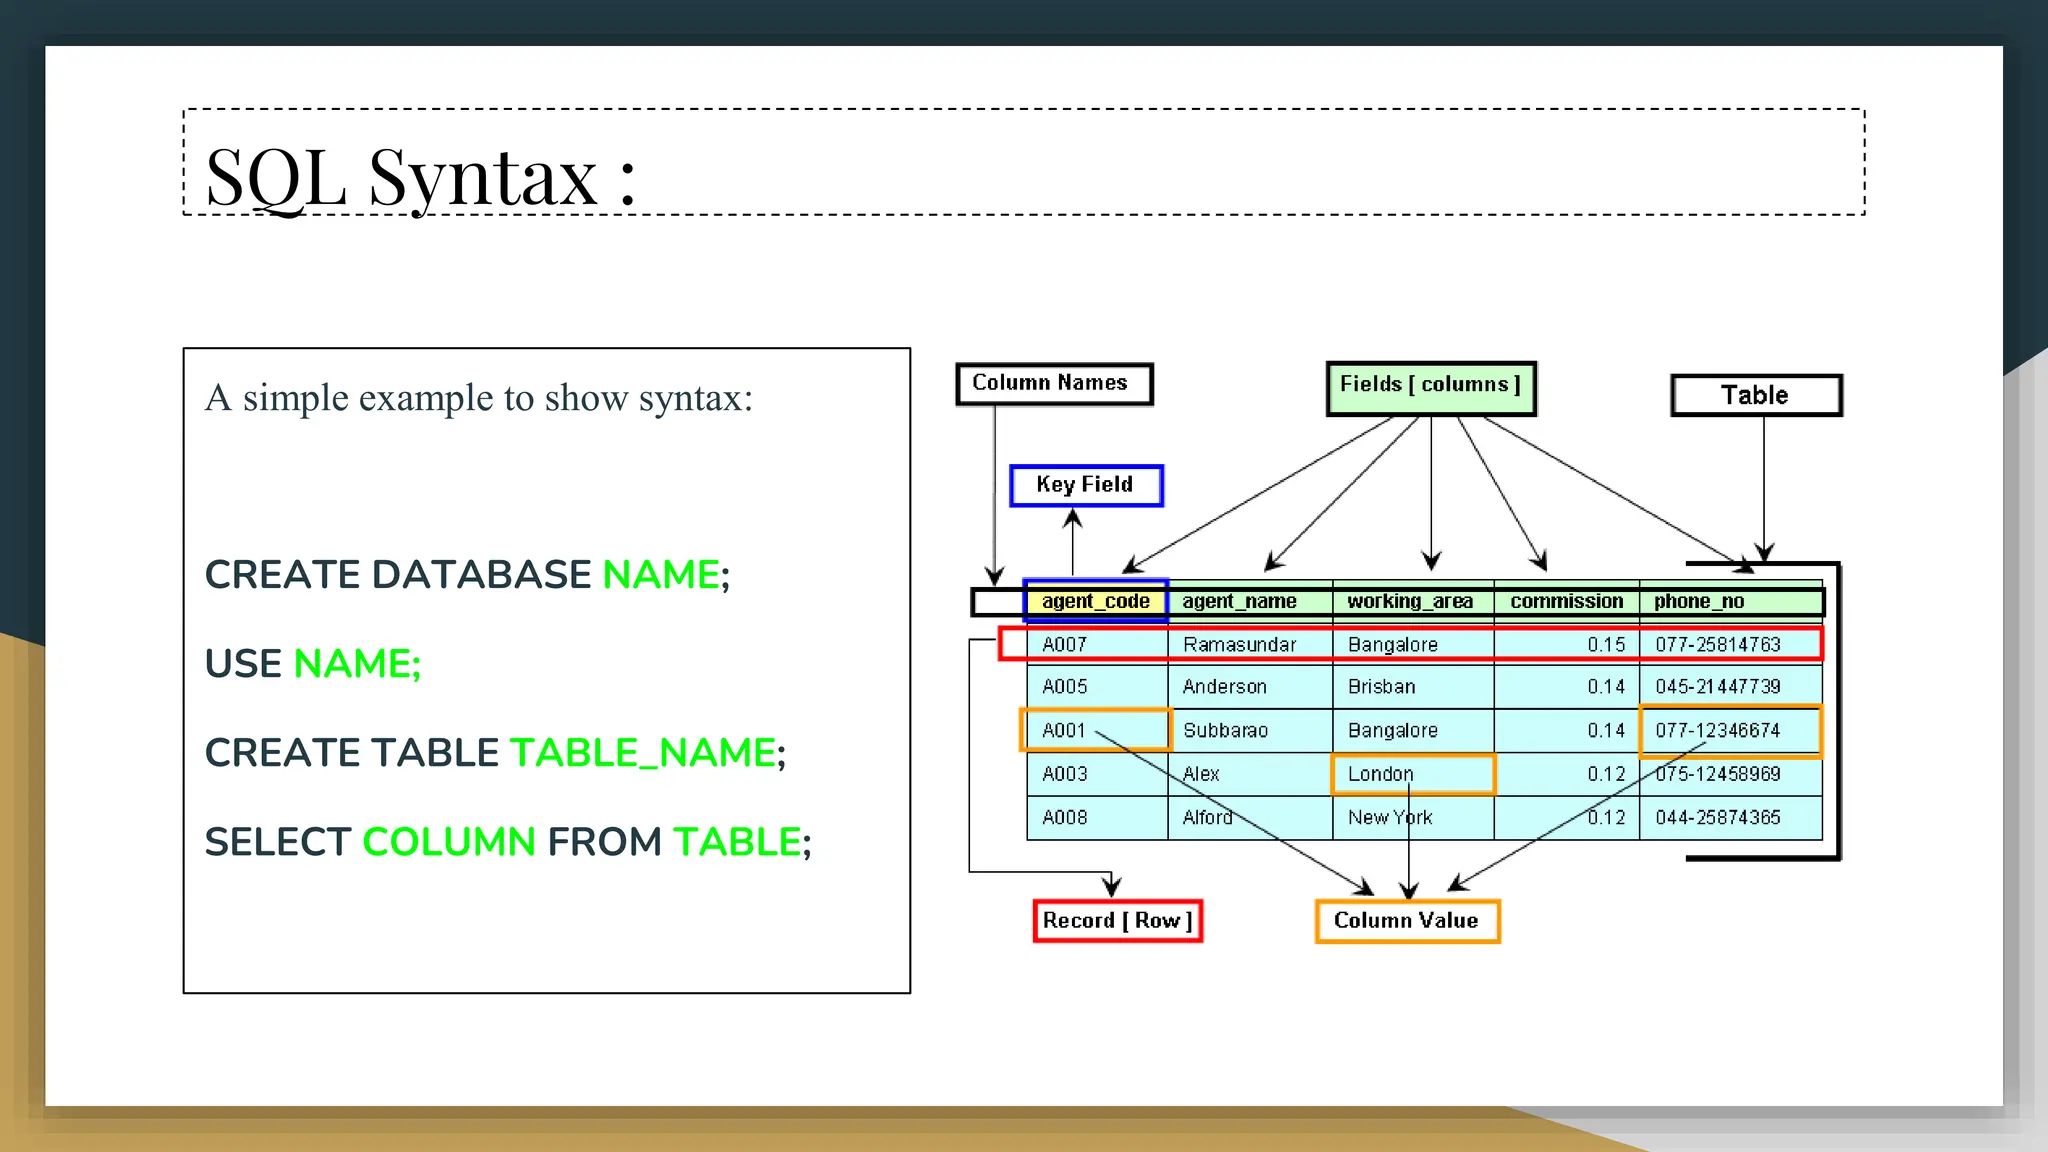The image size is (2048, 1152).
Task: Click the A001 cell highlighted in orange
Action: coord(1064,731)
